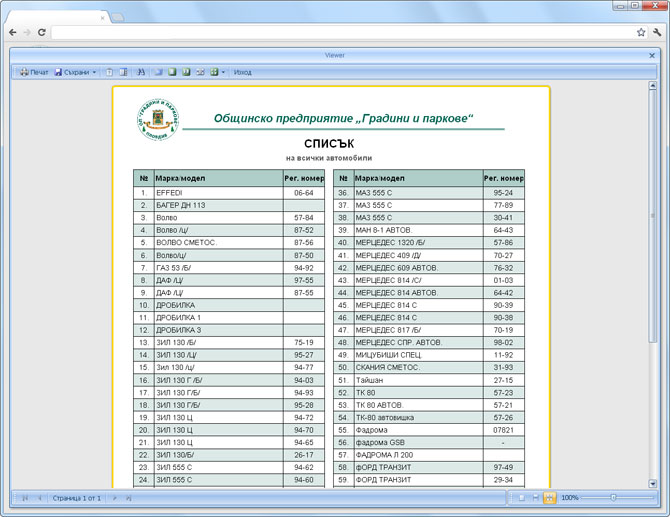Click the page icon left of the panel icon
The width and height of the screenshot is (670, 517).
109,72
